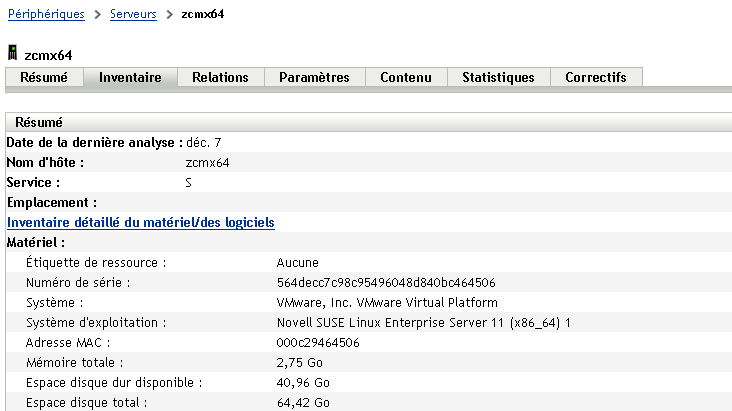The width and height of the screenshot is (732, 411).
Task: Open the Serveurs breadcrumb link
Action: [137, 14]
